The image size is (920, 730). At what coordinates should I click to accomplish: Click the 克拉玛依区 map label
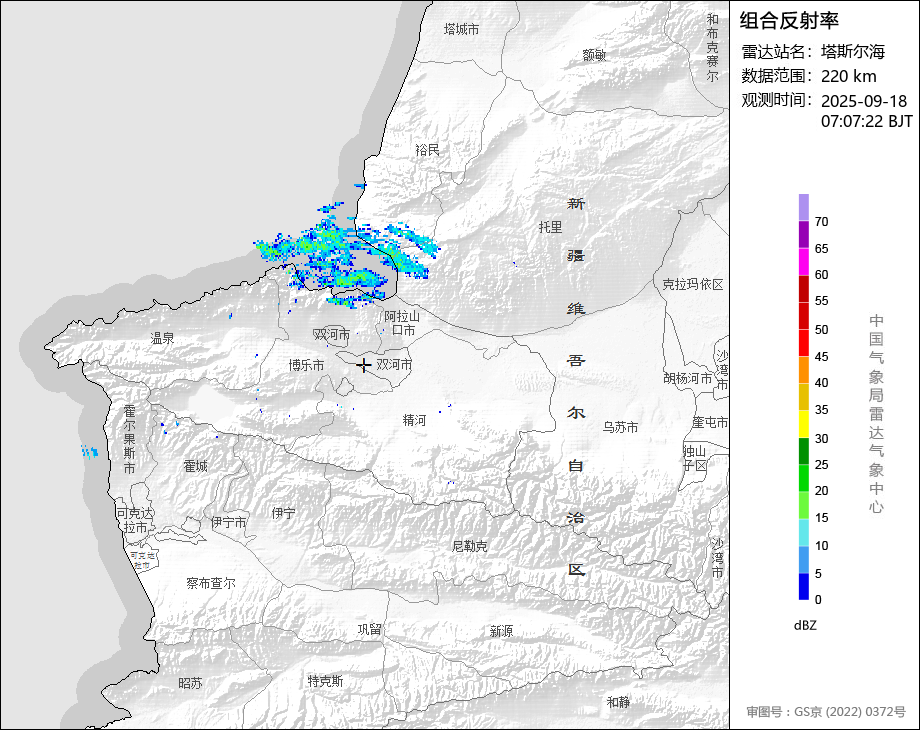[x=693, y=285]
